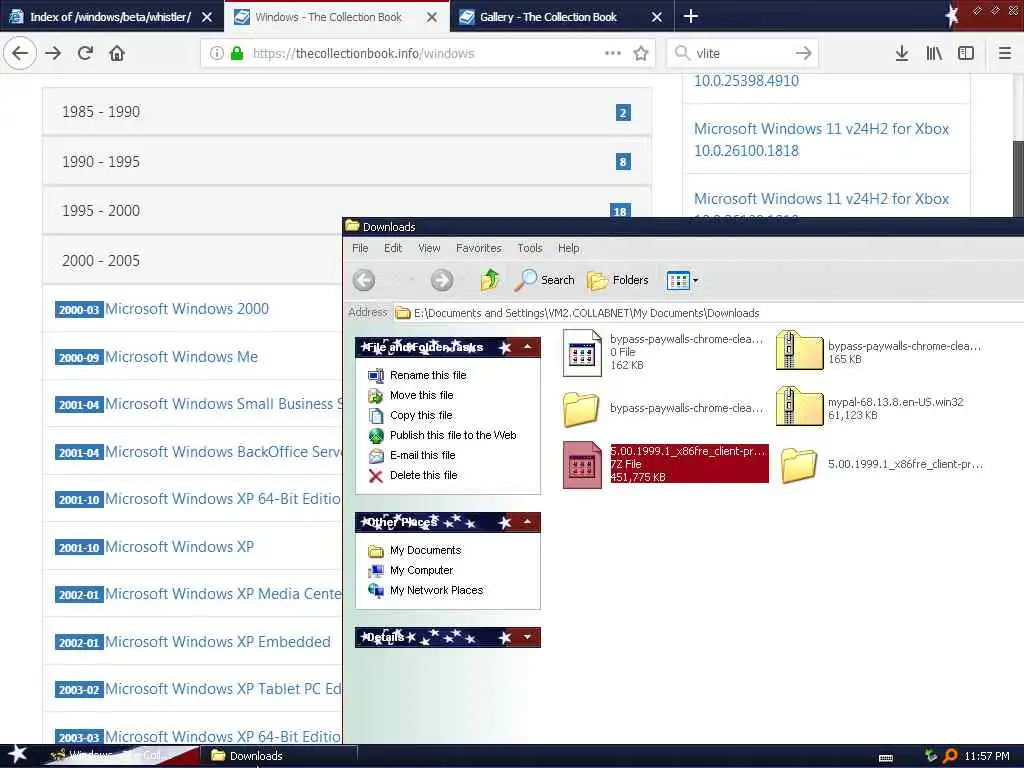1024x768 pixels.
Task: Bookmark this page with the star
Action: 641,53
